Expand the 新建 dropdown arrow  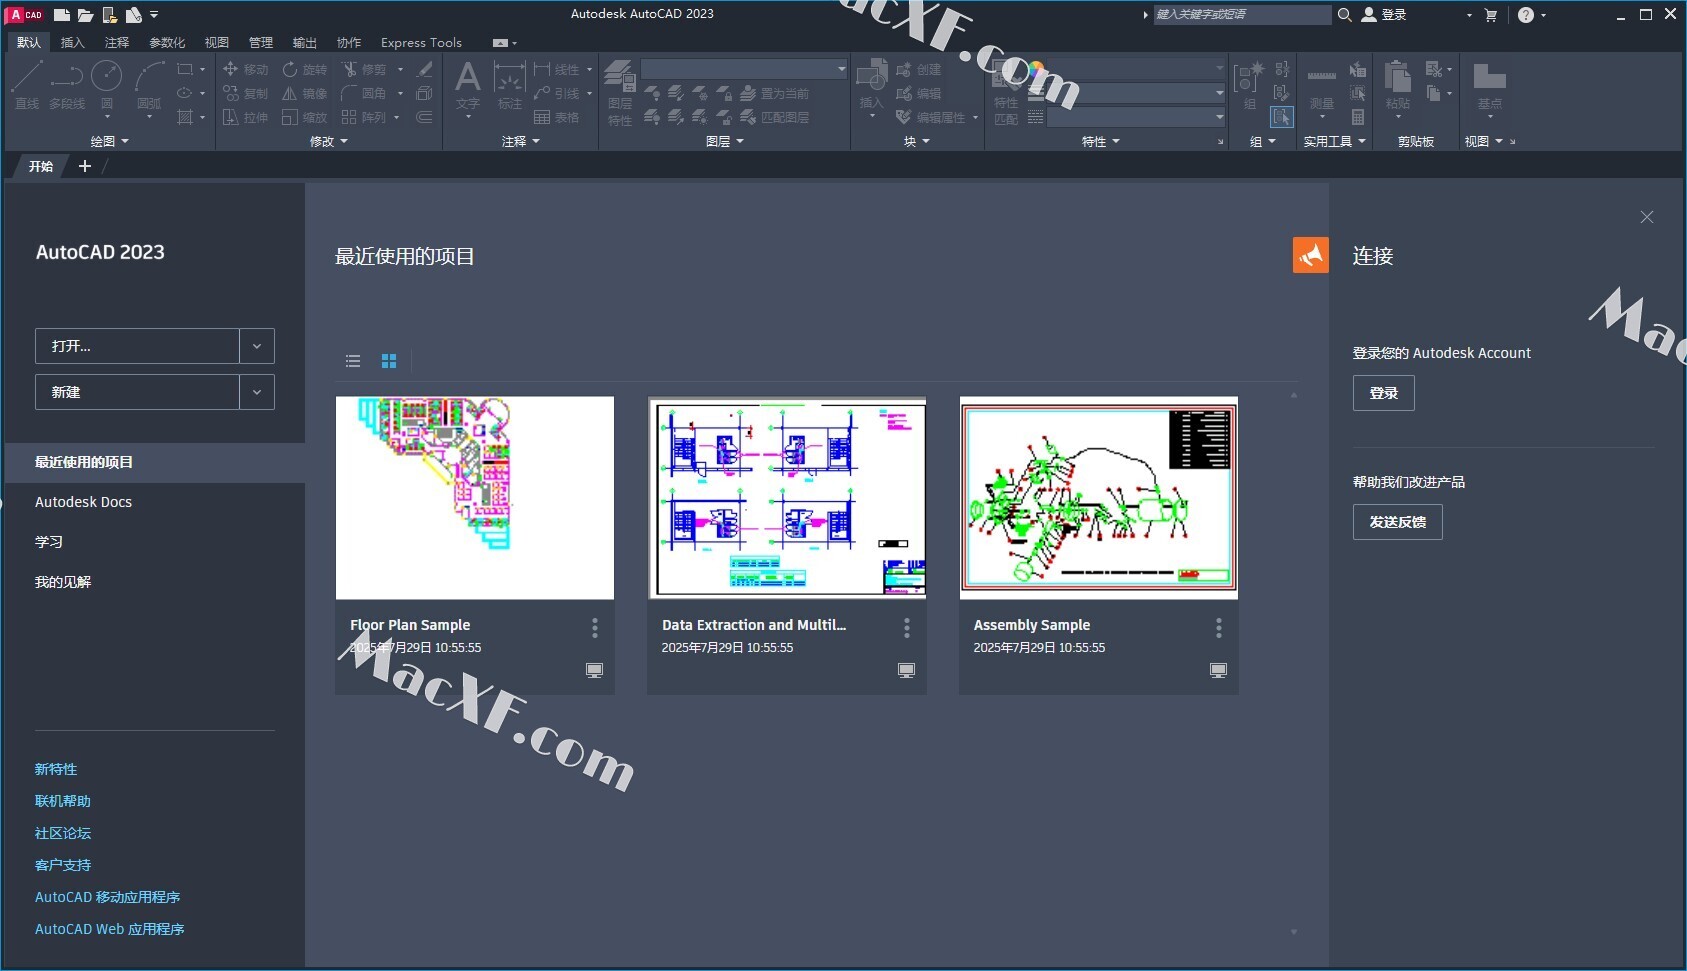coord(257,392)
